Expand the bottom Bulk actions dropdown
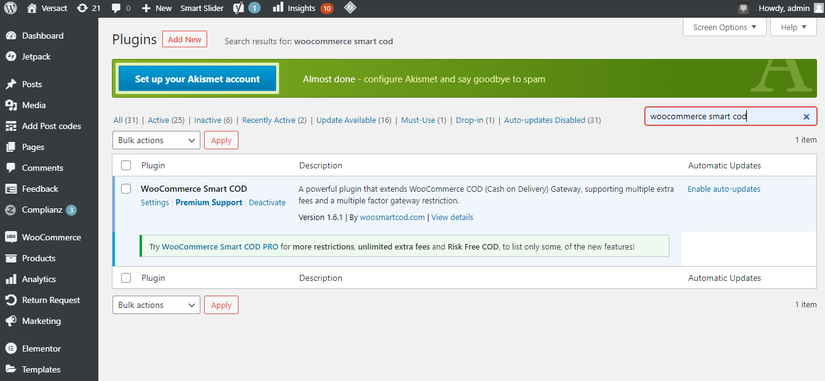Image resolution: width=825 pixels, height=381 pixels. click(156, 305)
